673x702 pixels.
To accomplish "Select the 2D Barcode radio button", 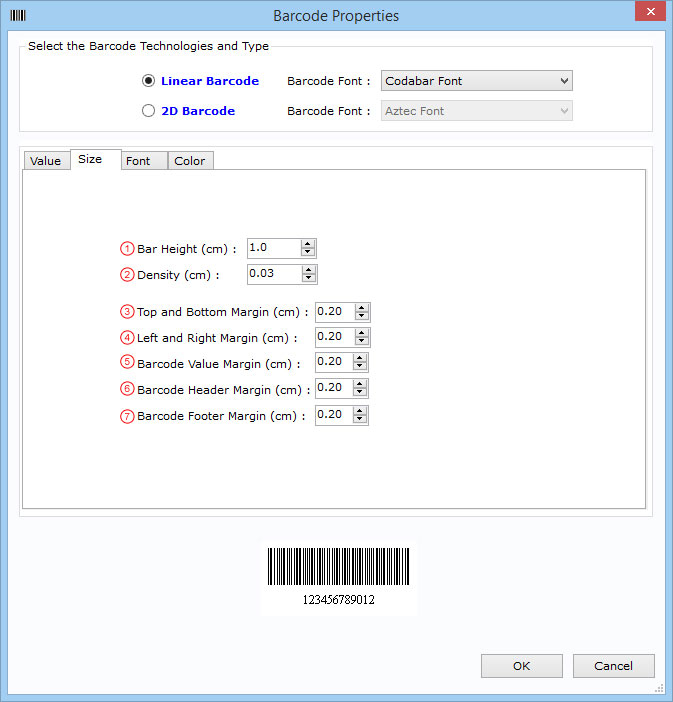I will click(x=148, y=111).
